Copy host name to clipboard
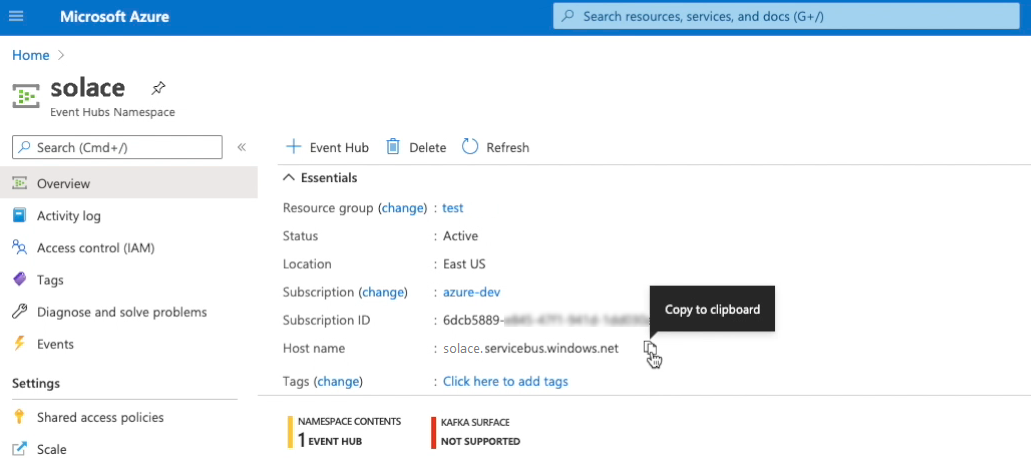The width and height of the screenshot is (1031, 458). (x=650, y=348)
